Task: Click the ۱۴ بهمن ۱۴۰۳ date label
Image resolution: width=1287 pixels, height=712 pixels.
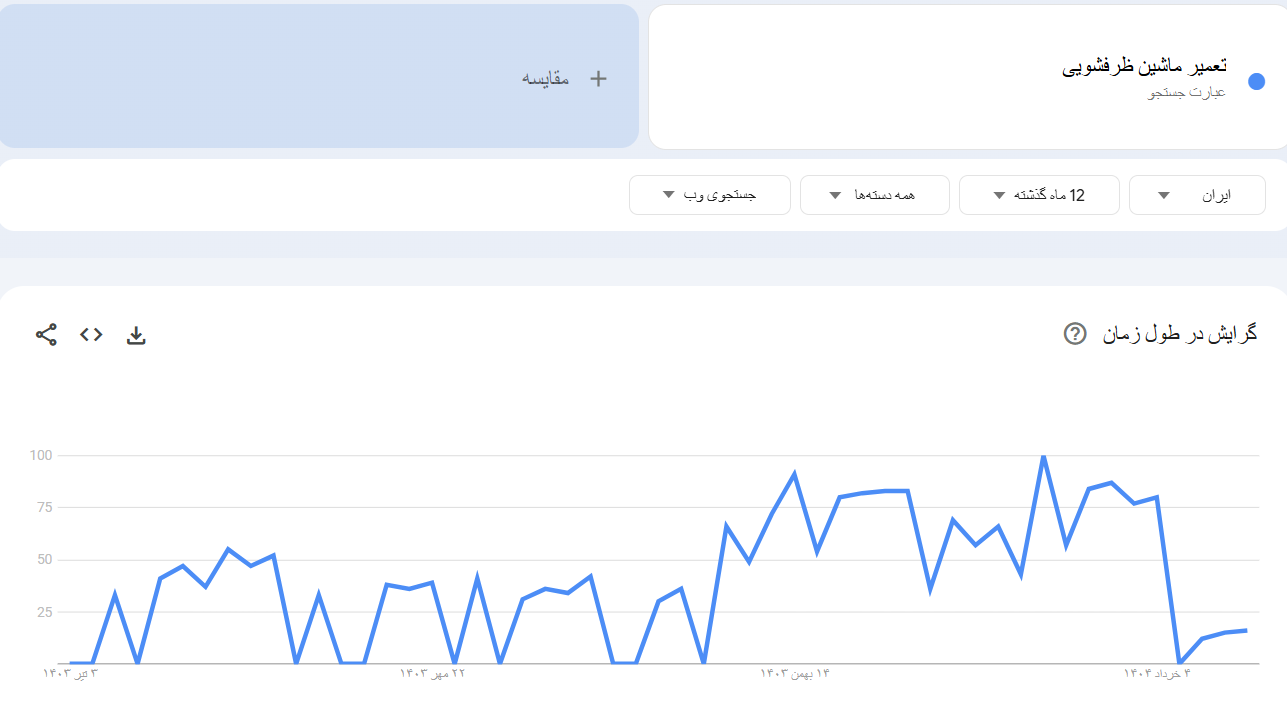Action: pos(796,674)
